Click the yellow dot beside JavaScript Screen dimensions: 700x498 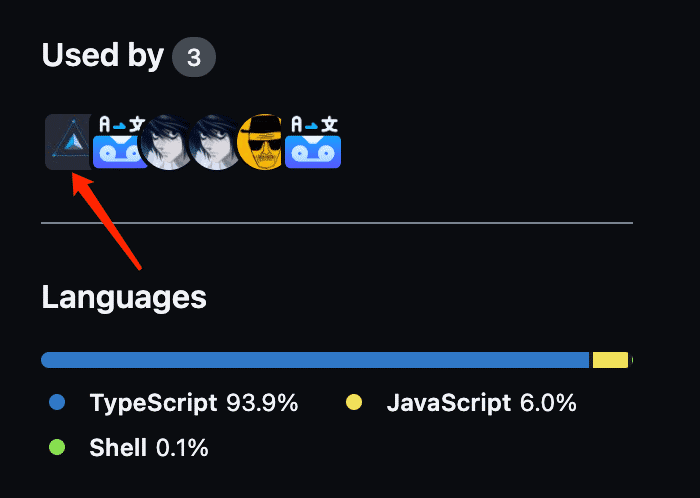click(x=354, y=402)
